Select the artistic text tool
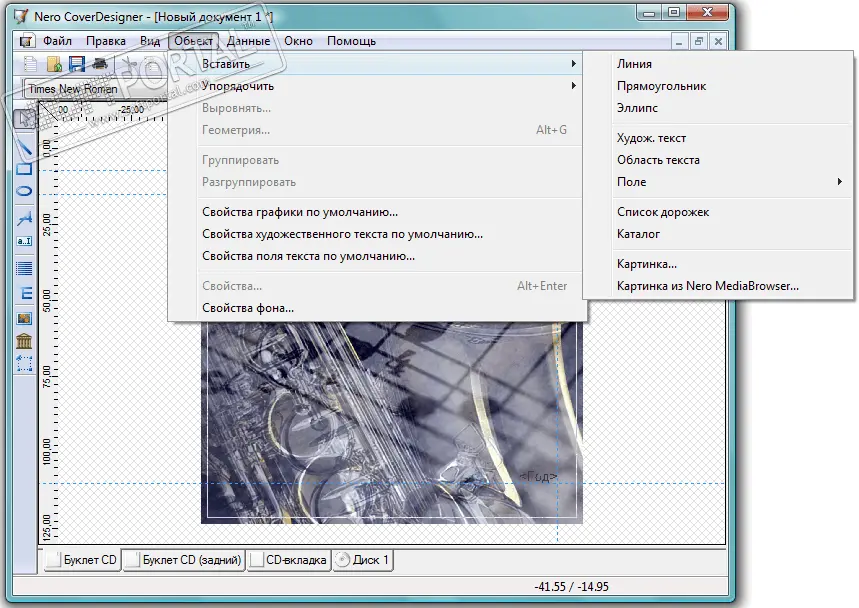Screen dimensions: 859x608 click(25, 217)
